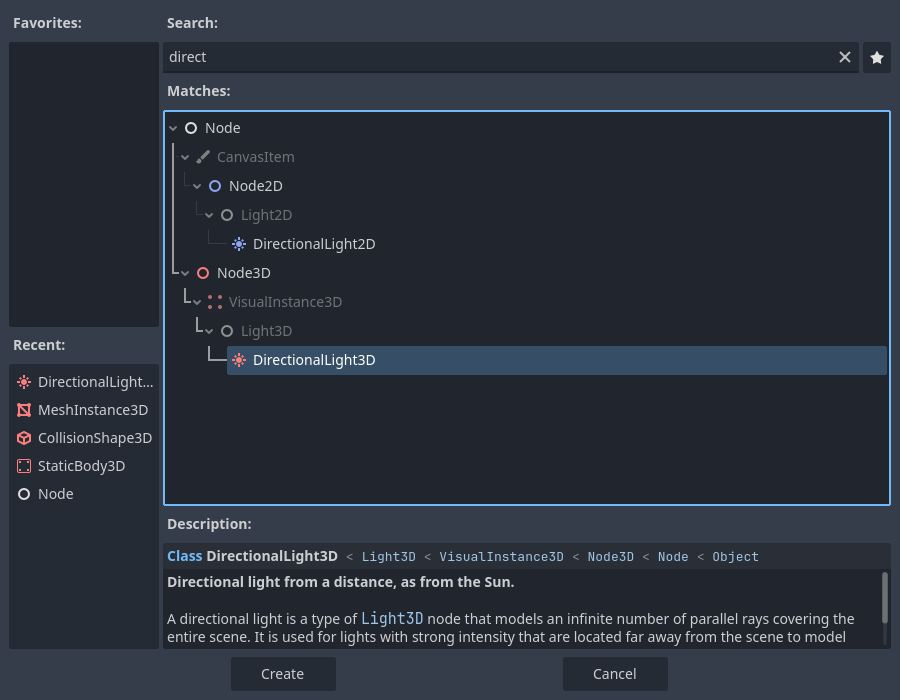Click the VisualInstance3D icon
Image resolution: width=900 pixels, height=700 pixels.
pyautogui.click(x=215, y=301)
